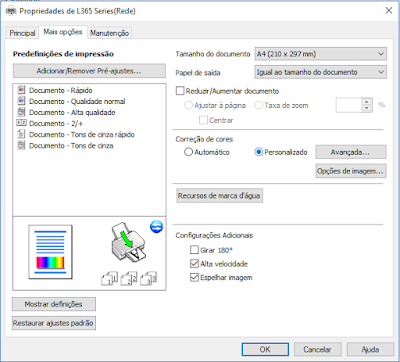The width and height of the screenshot is (400, 362).
Task: Click the icon beside Documento - Alta qualidade
Action: 21,112
